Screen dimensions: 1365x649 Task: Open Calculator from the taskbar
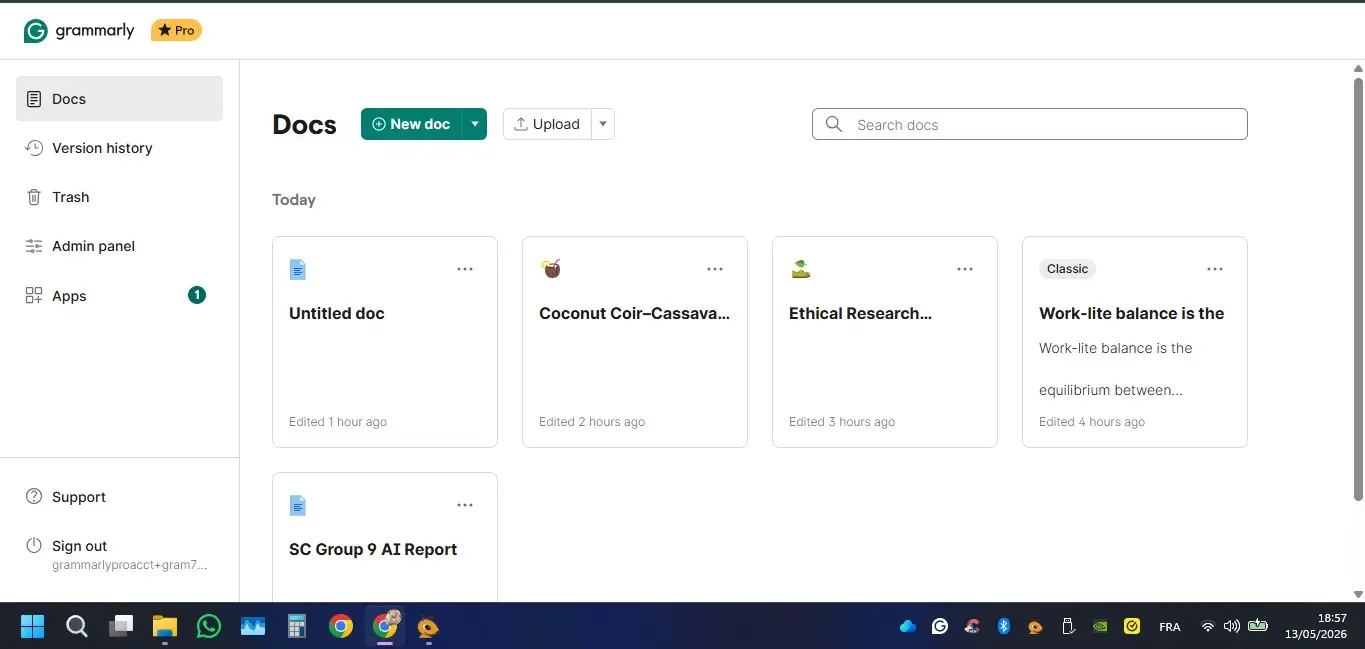coord(297,627)
